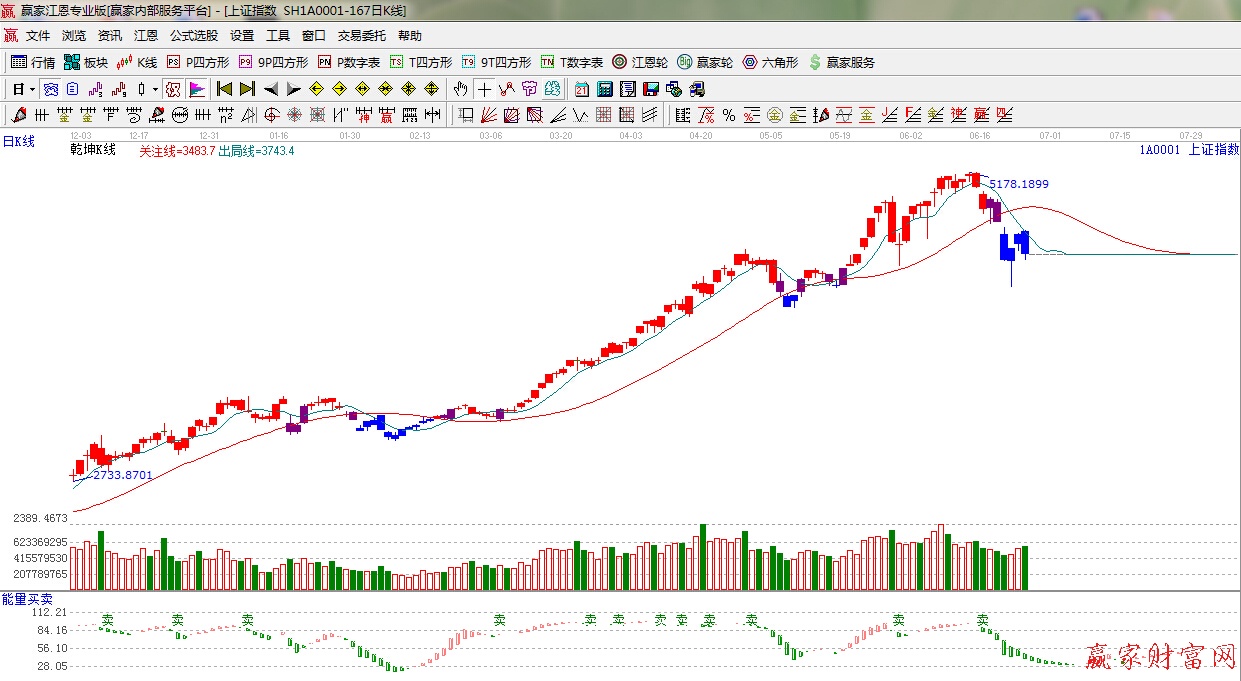The image size is (1241, 681).
Task: Click the 六角形 hexagon chart icon
Action: (770, 62)
